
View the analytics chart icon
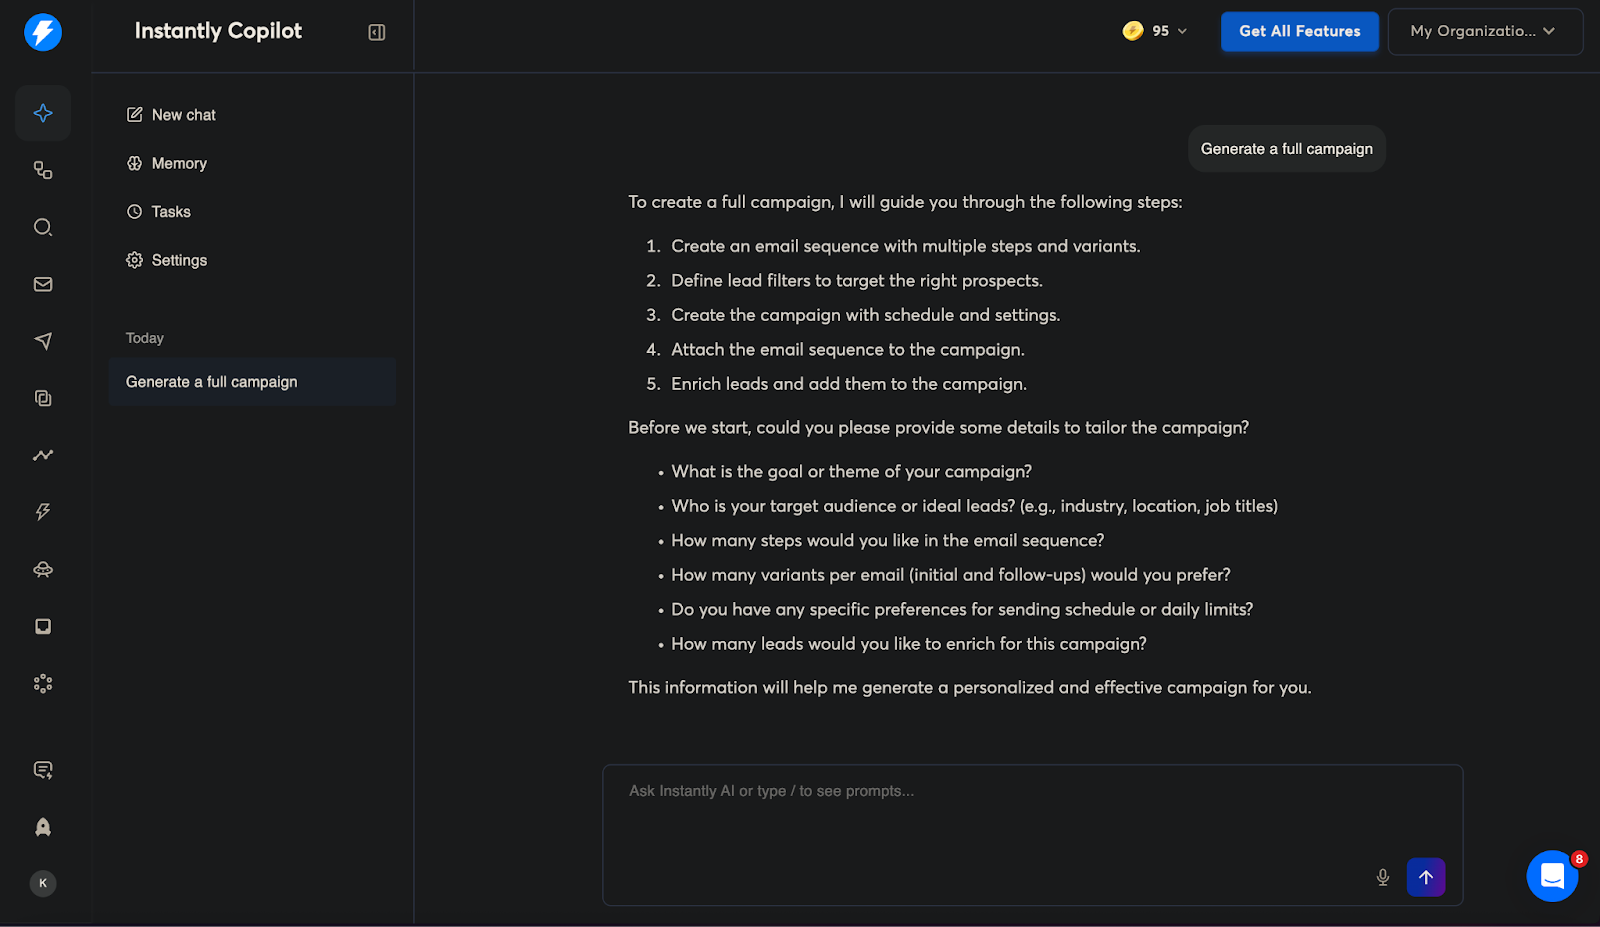point(42,455)
